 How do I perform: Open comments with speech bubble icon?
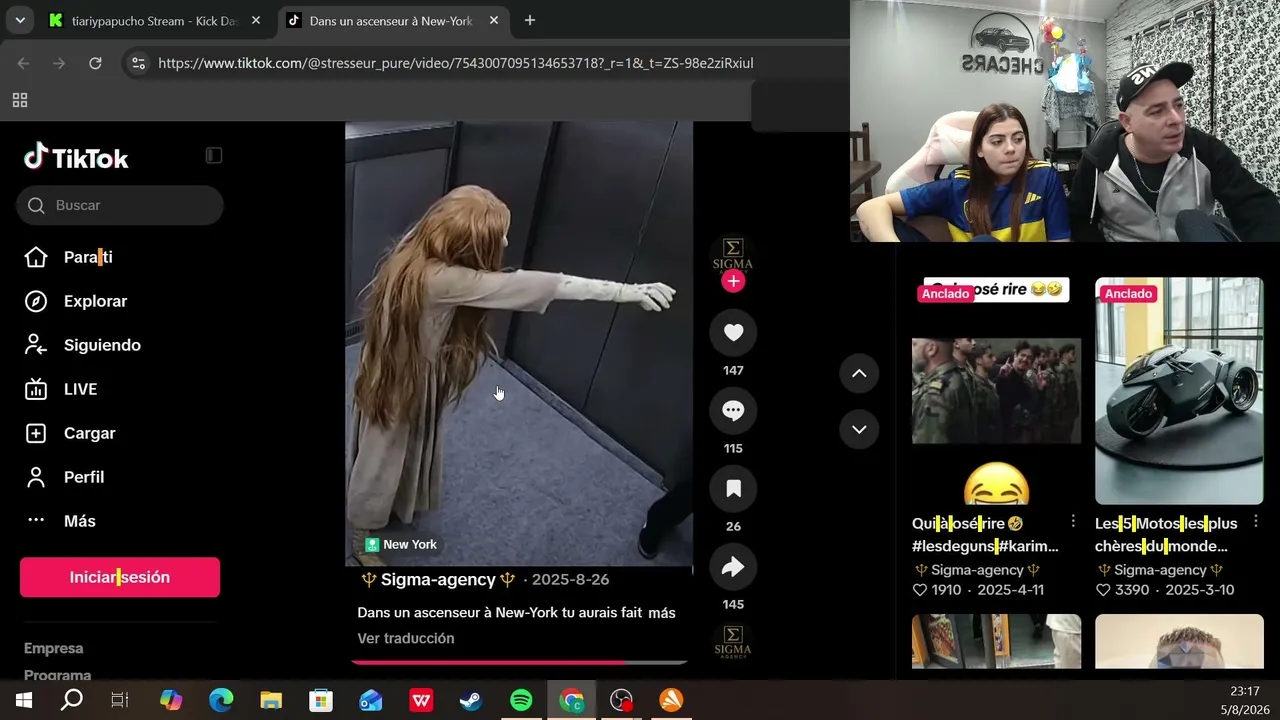point(733,411)
